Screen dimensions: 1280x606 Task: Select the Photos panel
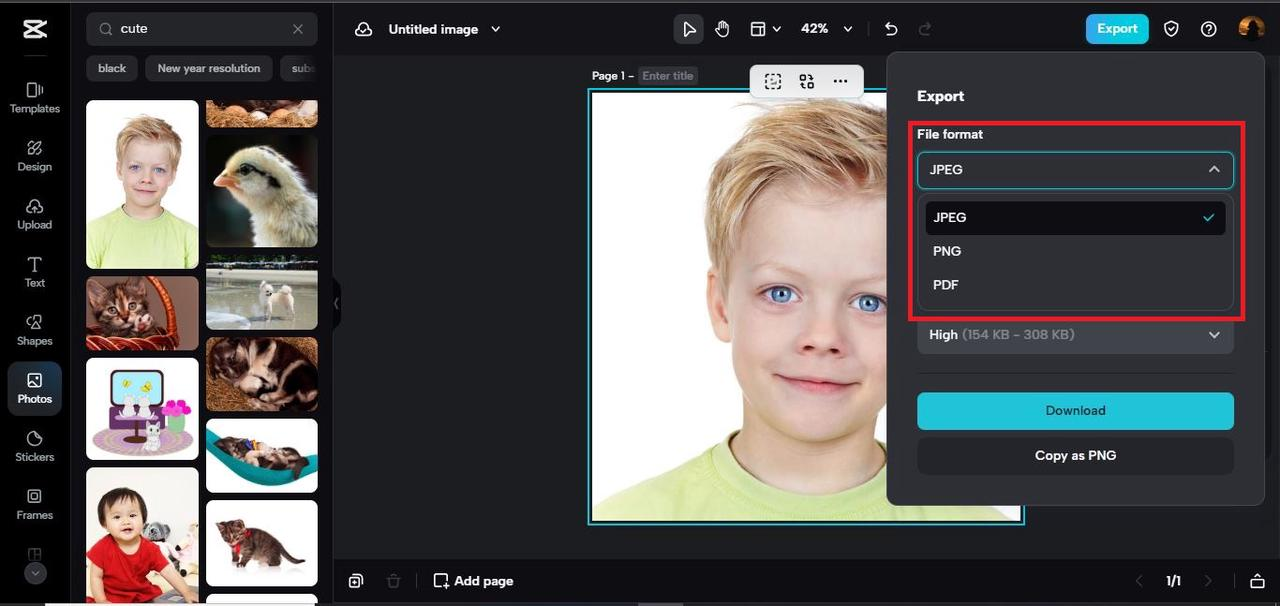35,388
